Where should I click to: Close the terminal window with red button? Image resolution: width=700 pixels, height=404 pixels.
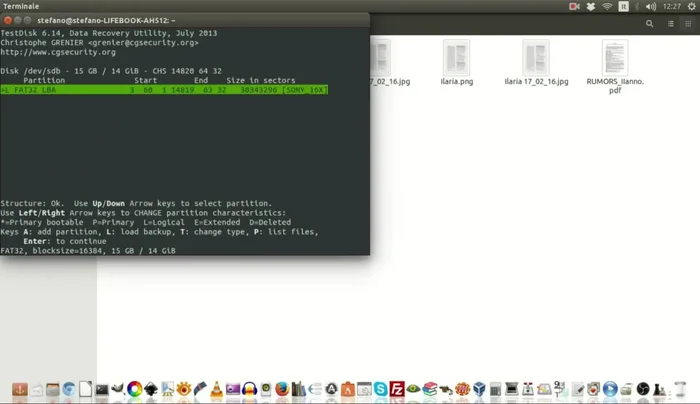point(8,20)
